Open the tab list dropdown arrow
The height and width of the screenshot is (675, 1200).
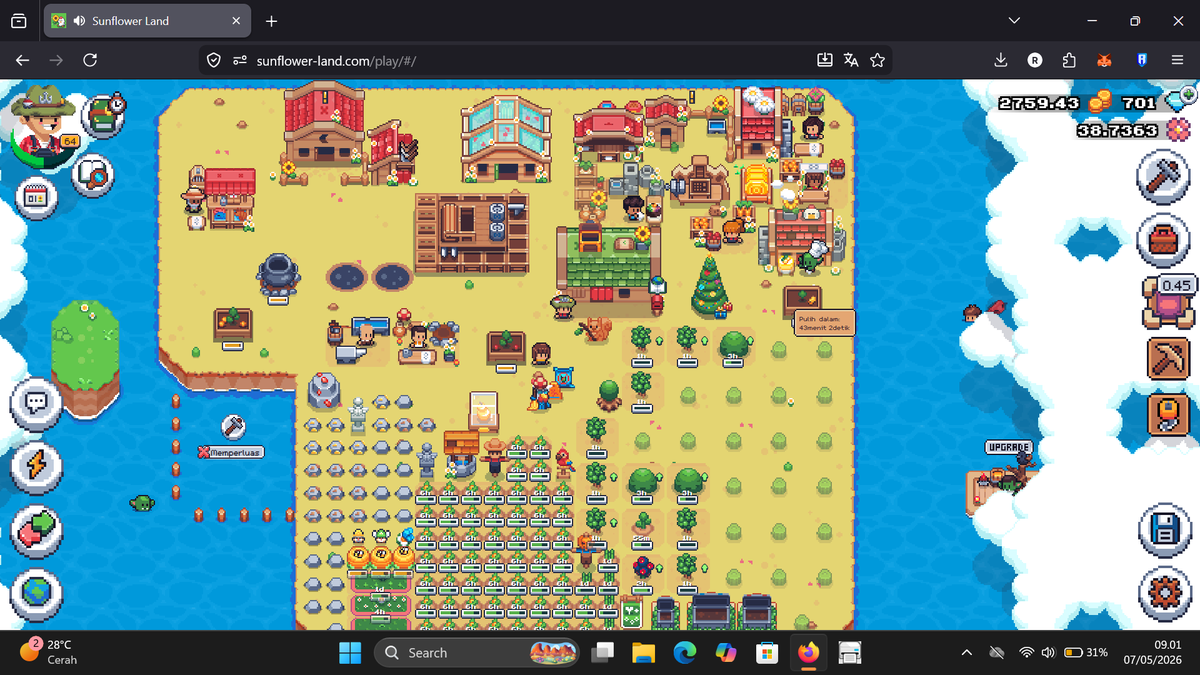point(1014,21)
